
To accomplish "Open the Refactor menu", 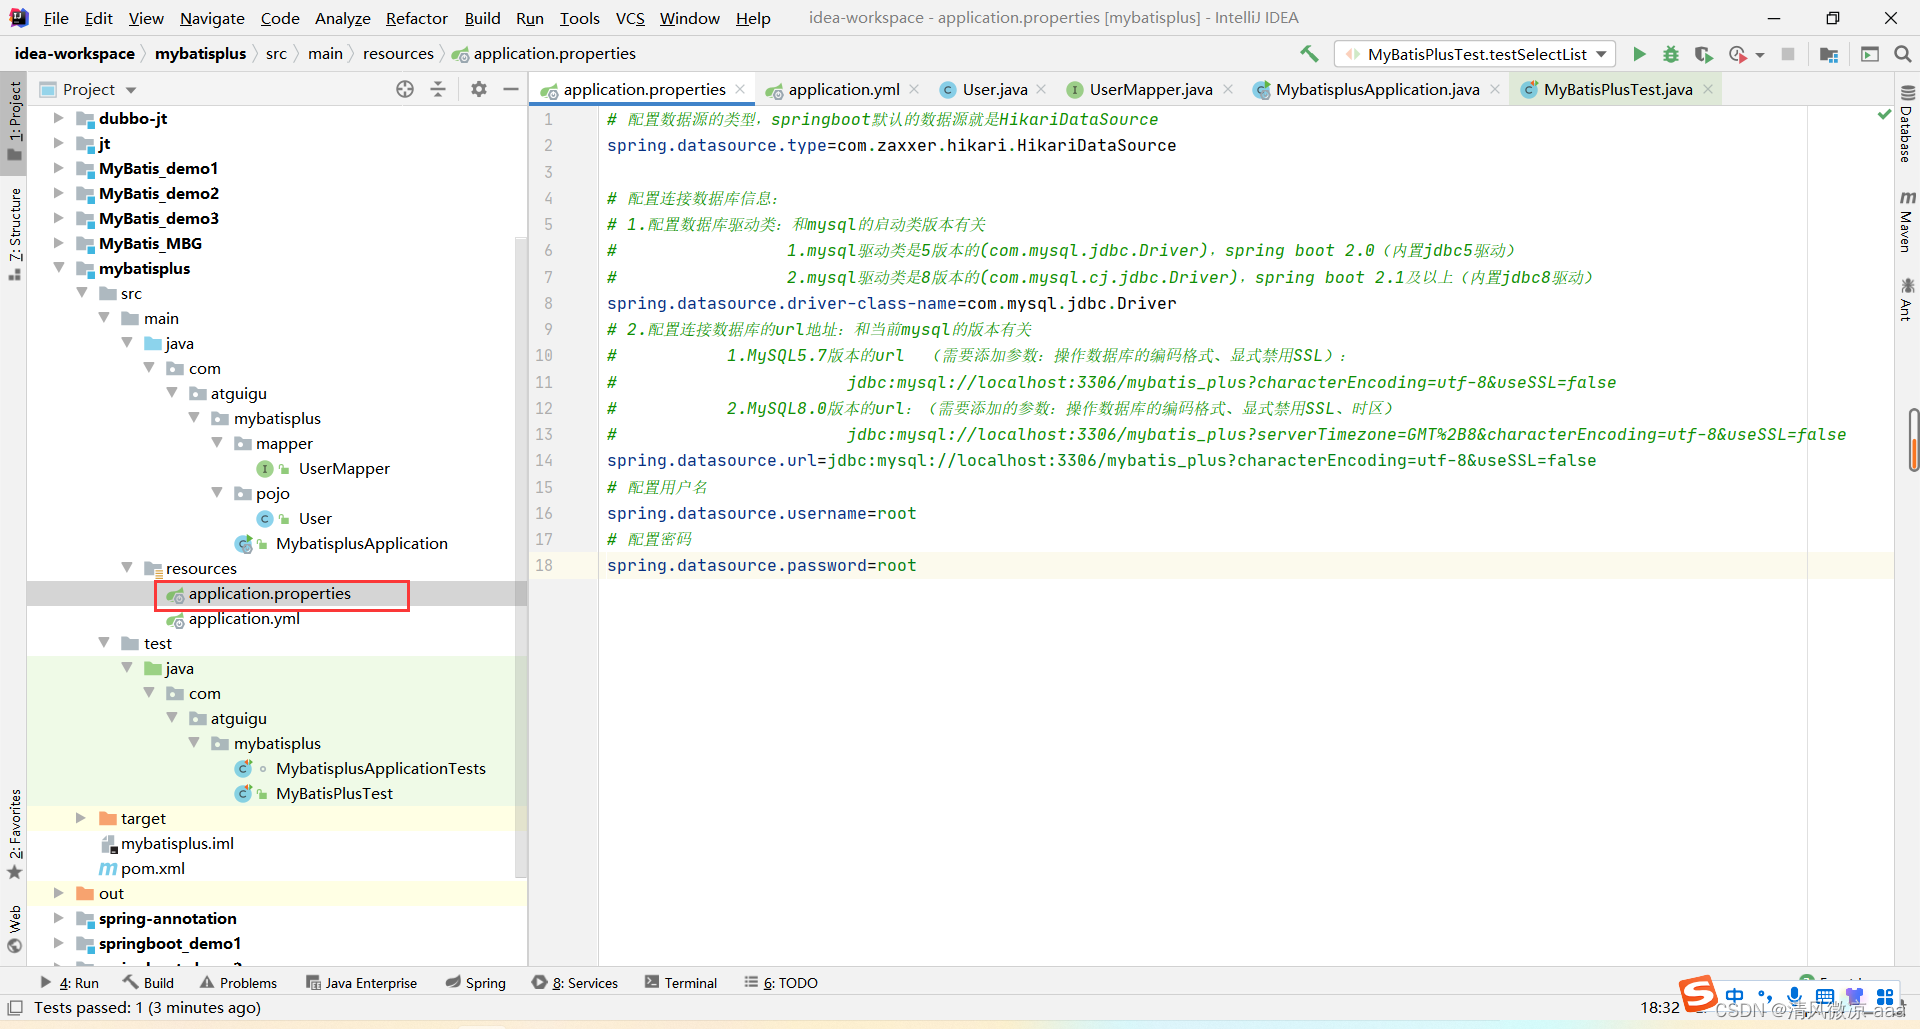I will coord(416,18).
